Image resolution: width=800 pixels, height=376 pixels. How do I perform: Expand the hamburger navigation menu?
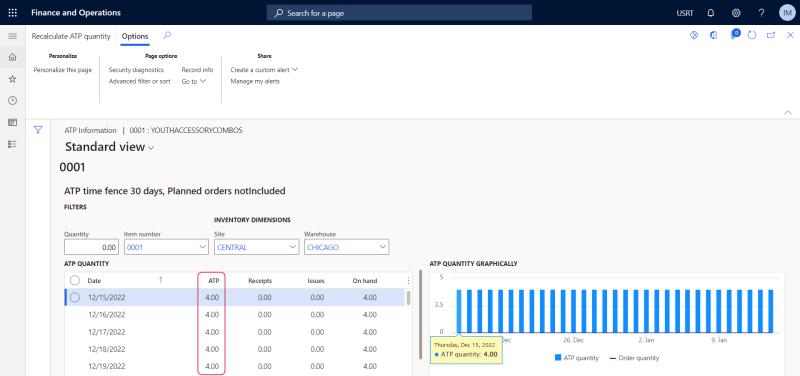coord(13,36)
